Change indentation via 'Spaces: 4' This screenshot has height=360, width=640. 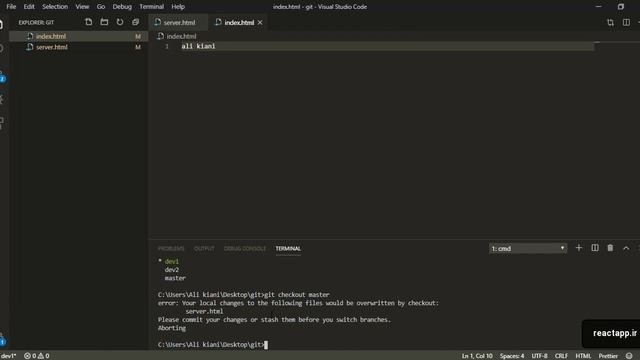[512, 356]
